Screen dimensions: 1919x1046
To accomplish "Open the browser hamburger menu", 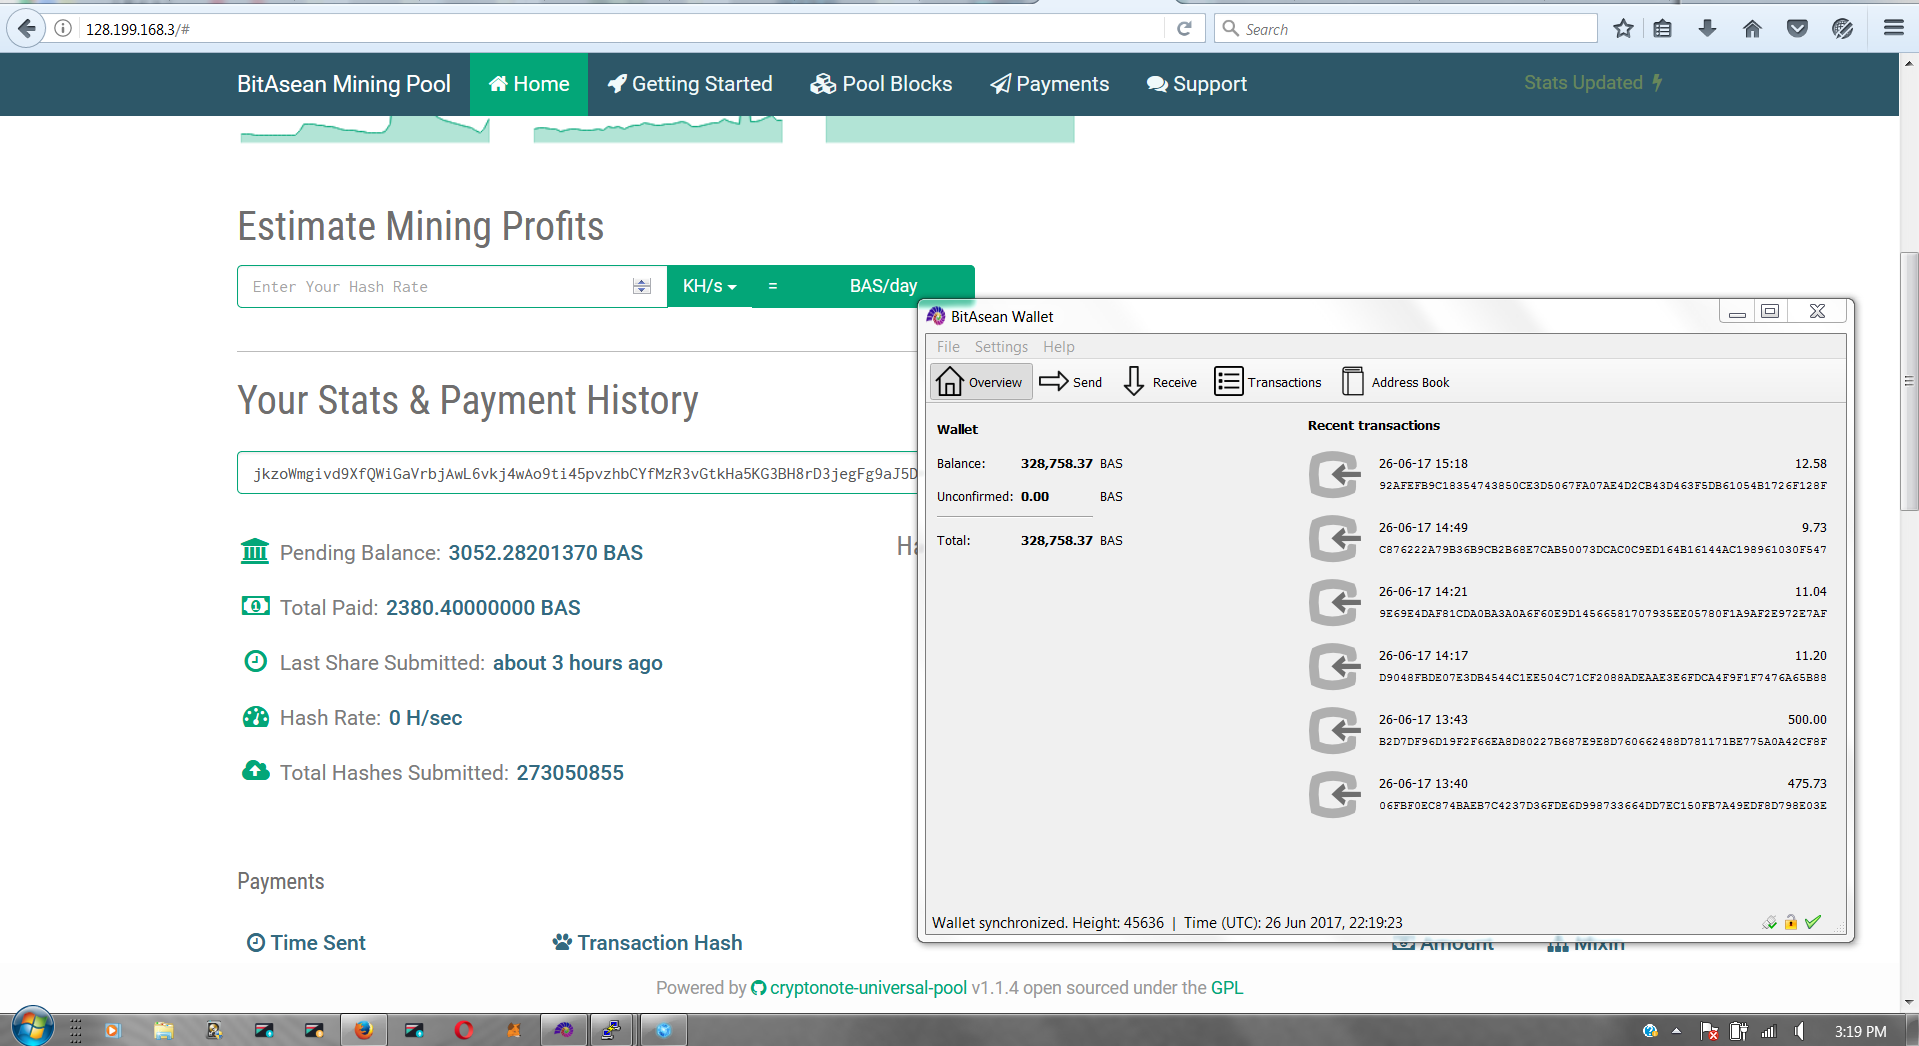I will (x=1893, y=28).
